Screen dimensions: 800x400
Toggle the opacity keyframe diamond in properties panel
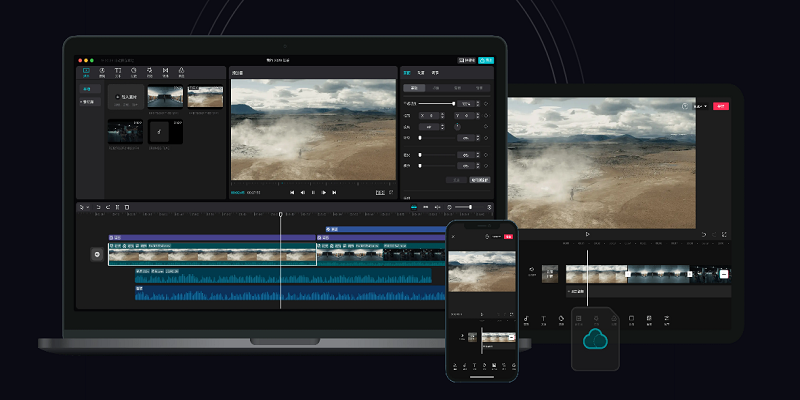pos(487,103)
